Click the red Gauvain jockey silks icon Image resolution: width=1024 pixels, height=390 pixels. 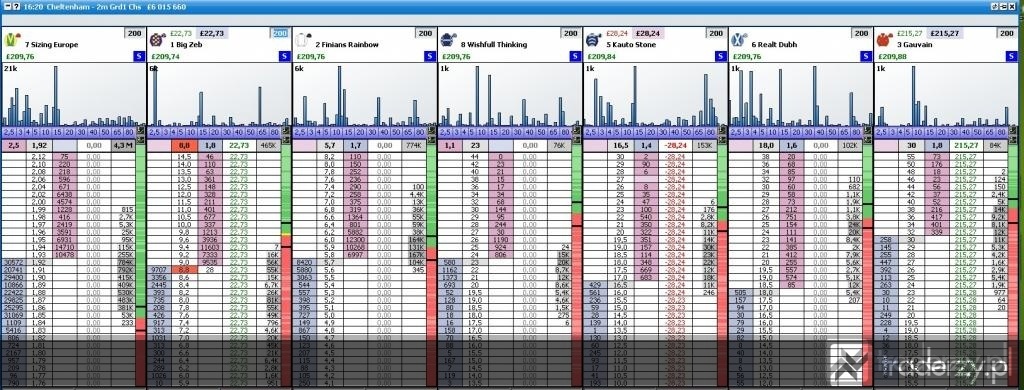click(x=884, y=40)
